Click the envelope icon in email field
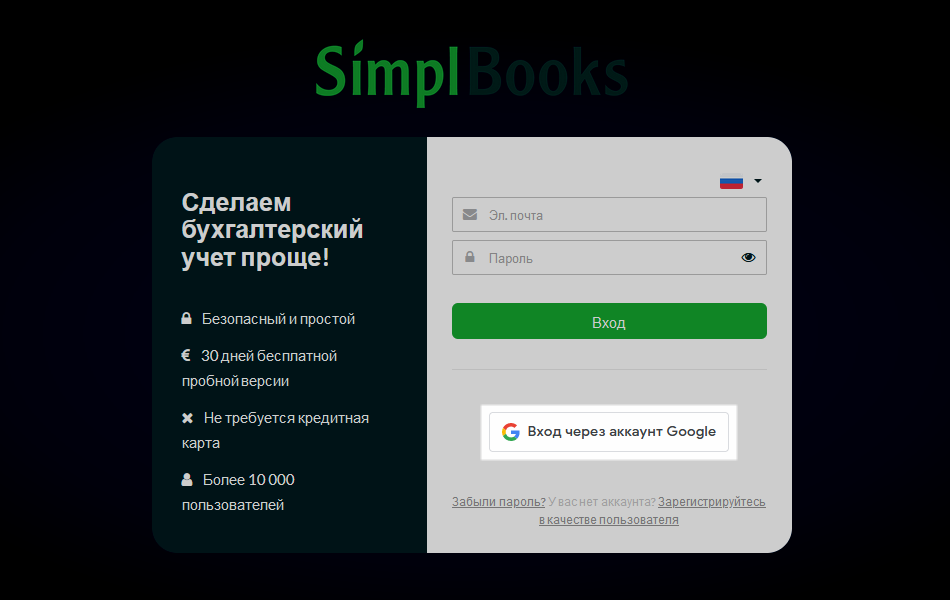Image resolution: width=950 pixels, height=600 pixels. [x=470, y=215]
